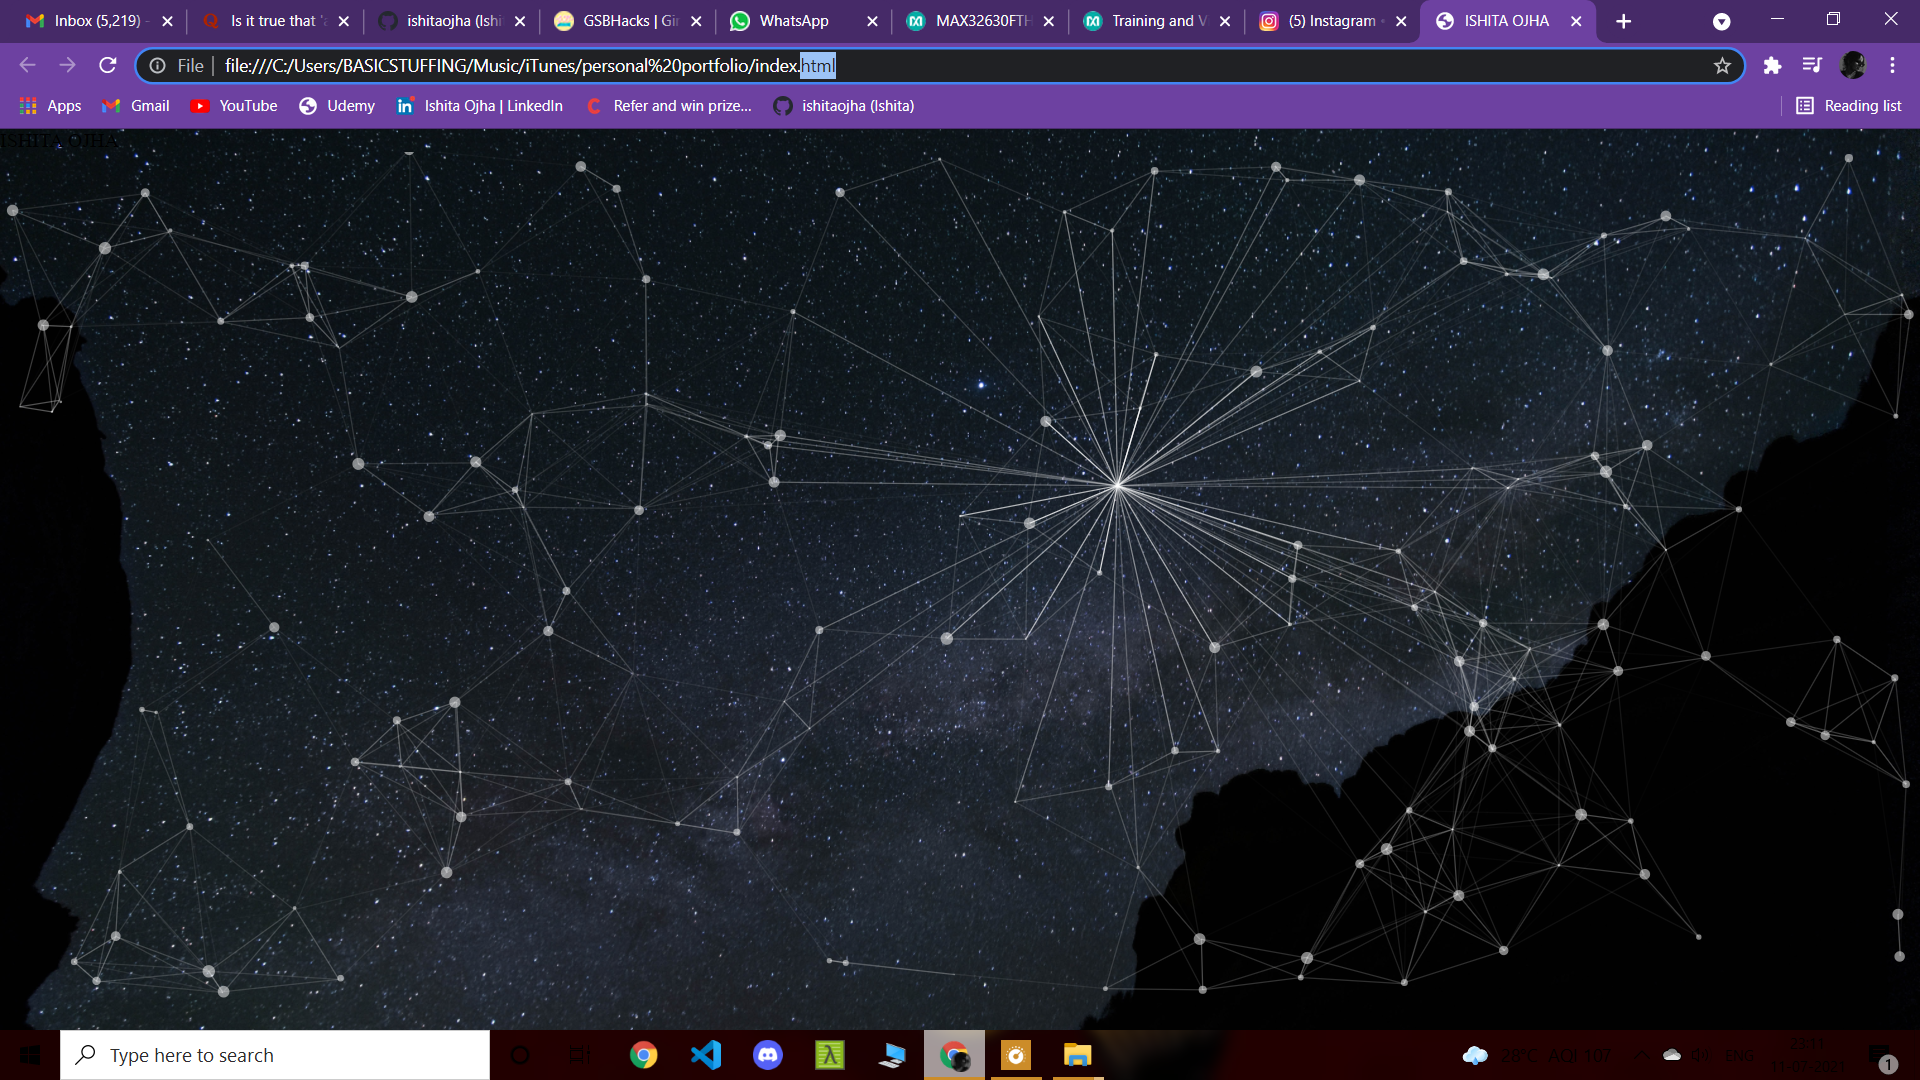Click the taskbar search box
Viewport: 1920px width, 1080px height.
coord(275,1055)
